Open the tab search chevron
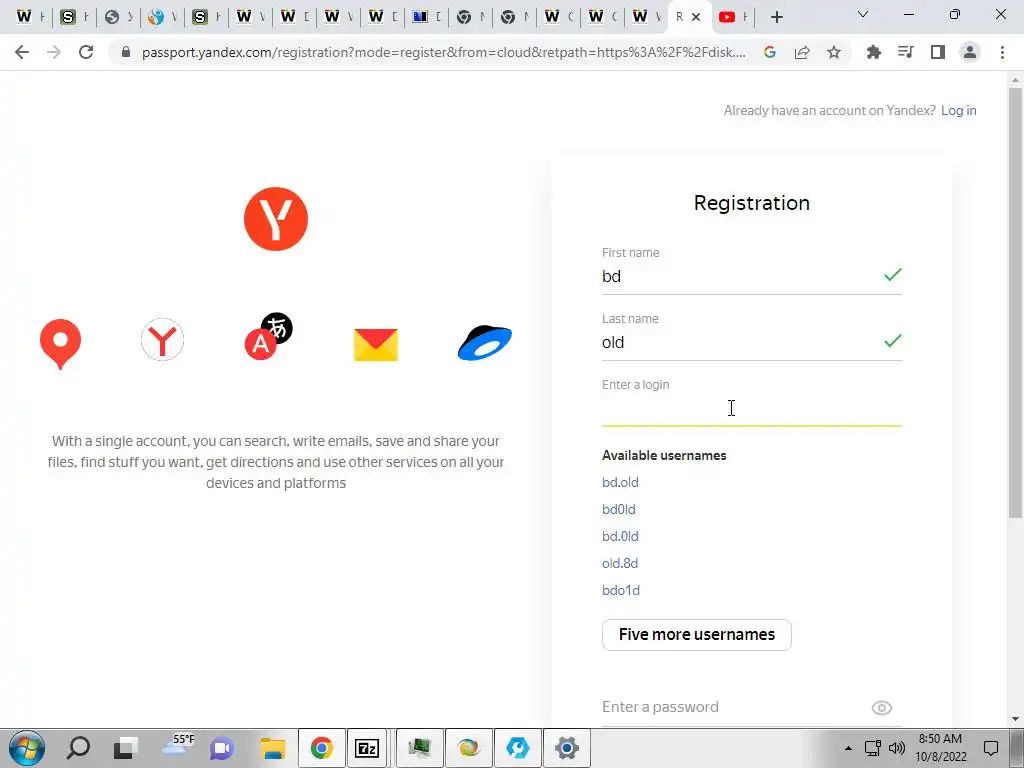The image size is (1024, 768). point(863,14)
